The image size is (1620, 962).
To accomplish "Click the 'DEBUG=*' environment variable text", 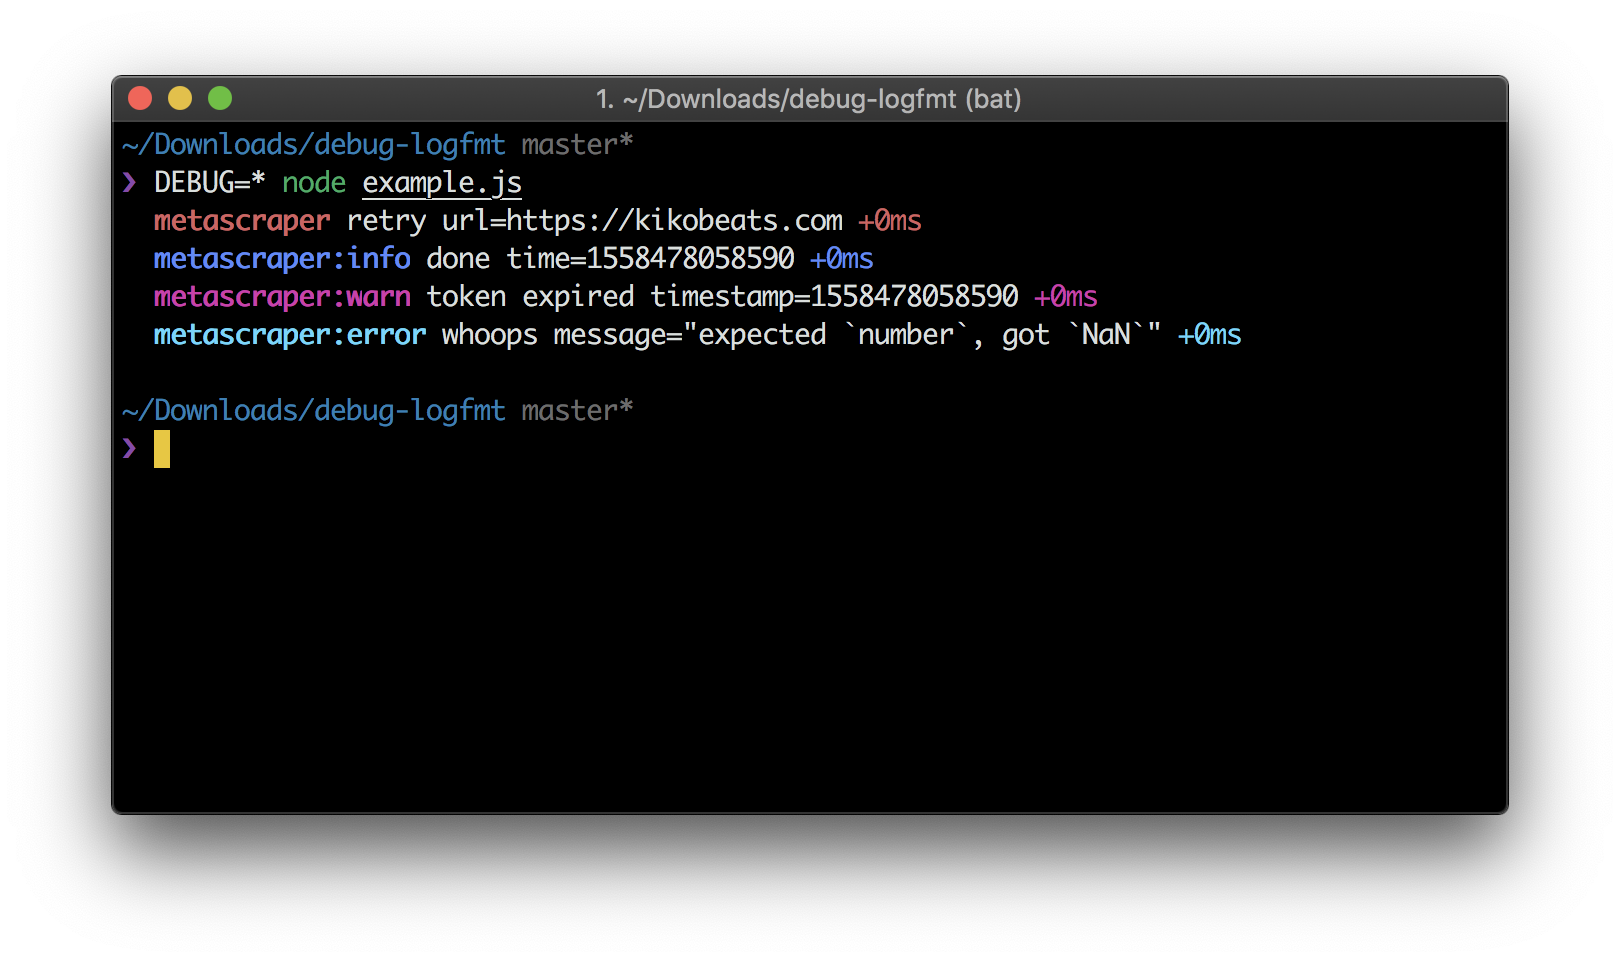I will point(209,183).
